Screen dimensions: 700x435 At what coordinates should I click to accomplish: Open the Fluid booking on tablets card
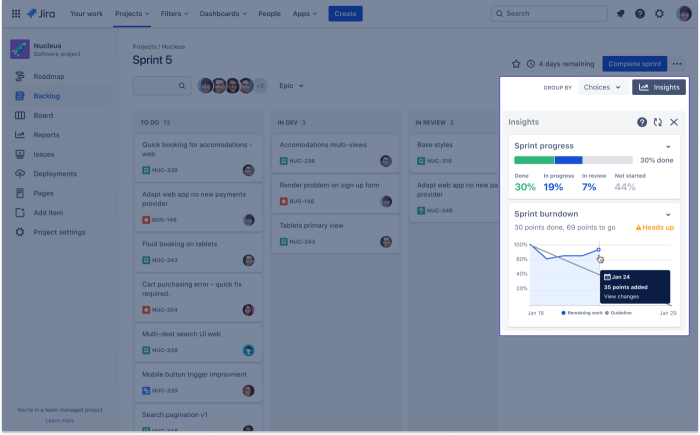(x=198, y=251)
